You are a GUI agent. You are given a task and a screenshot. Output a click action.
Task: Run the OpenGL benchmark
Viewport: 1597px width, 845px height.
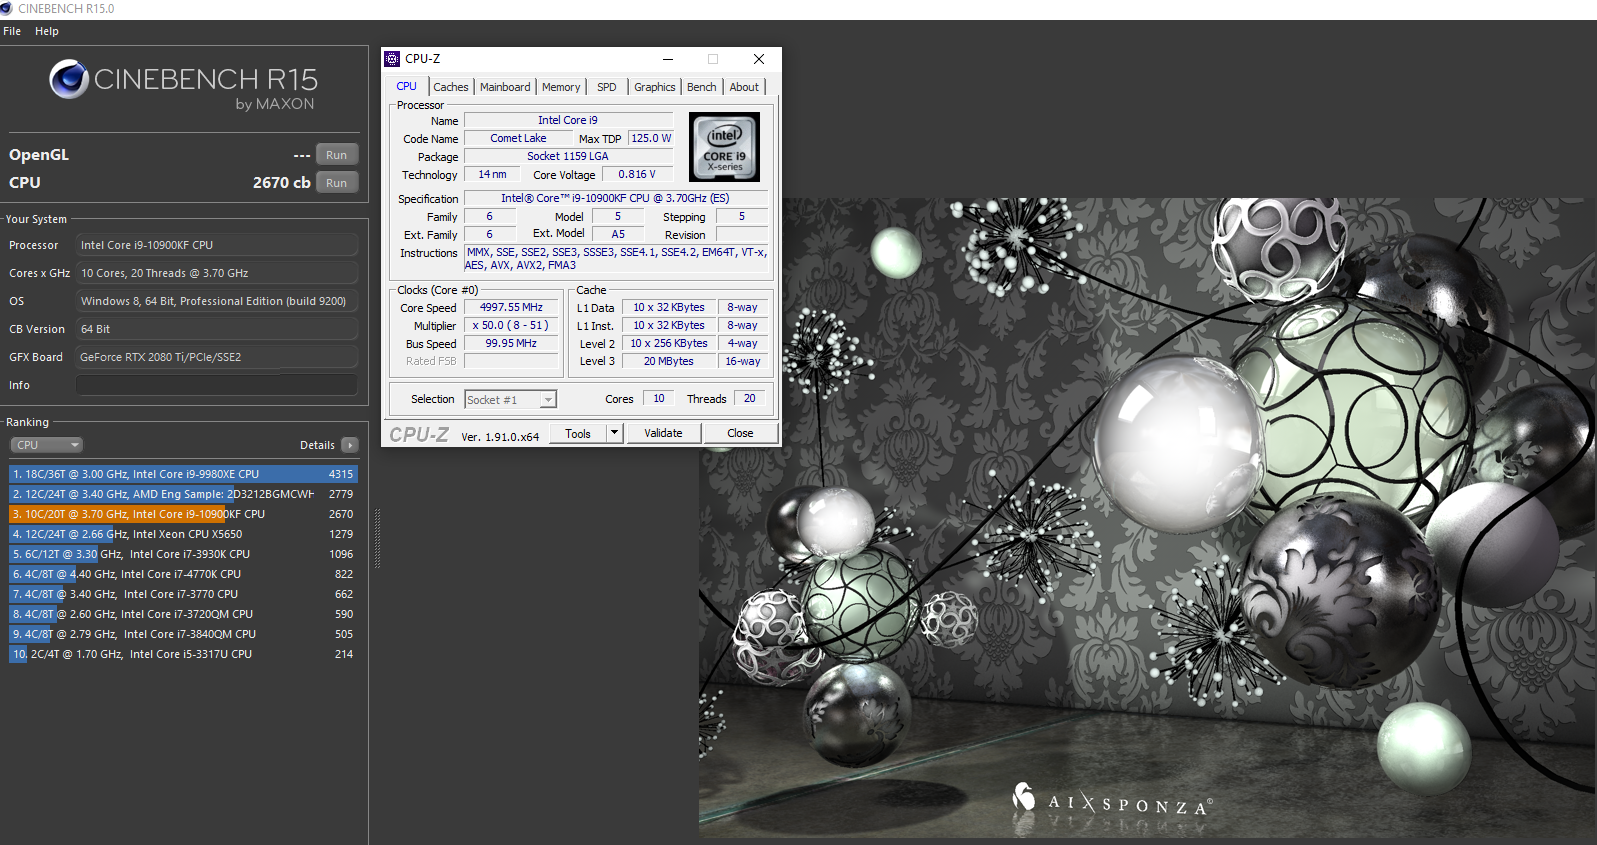point(337,155)
